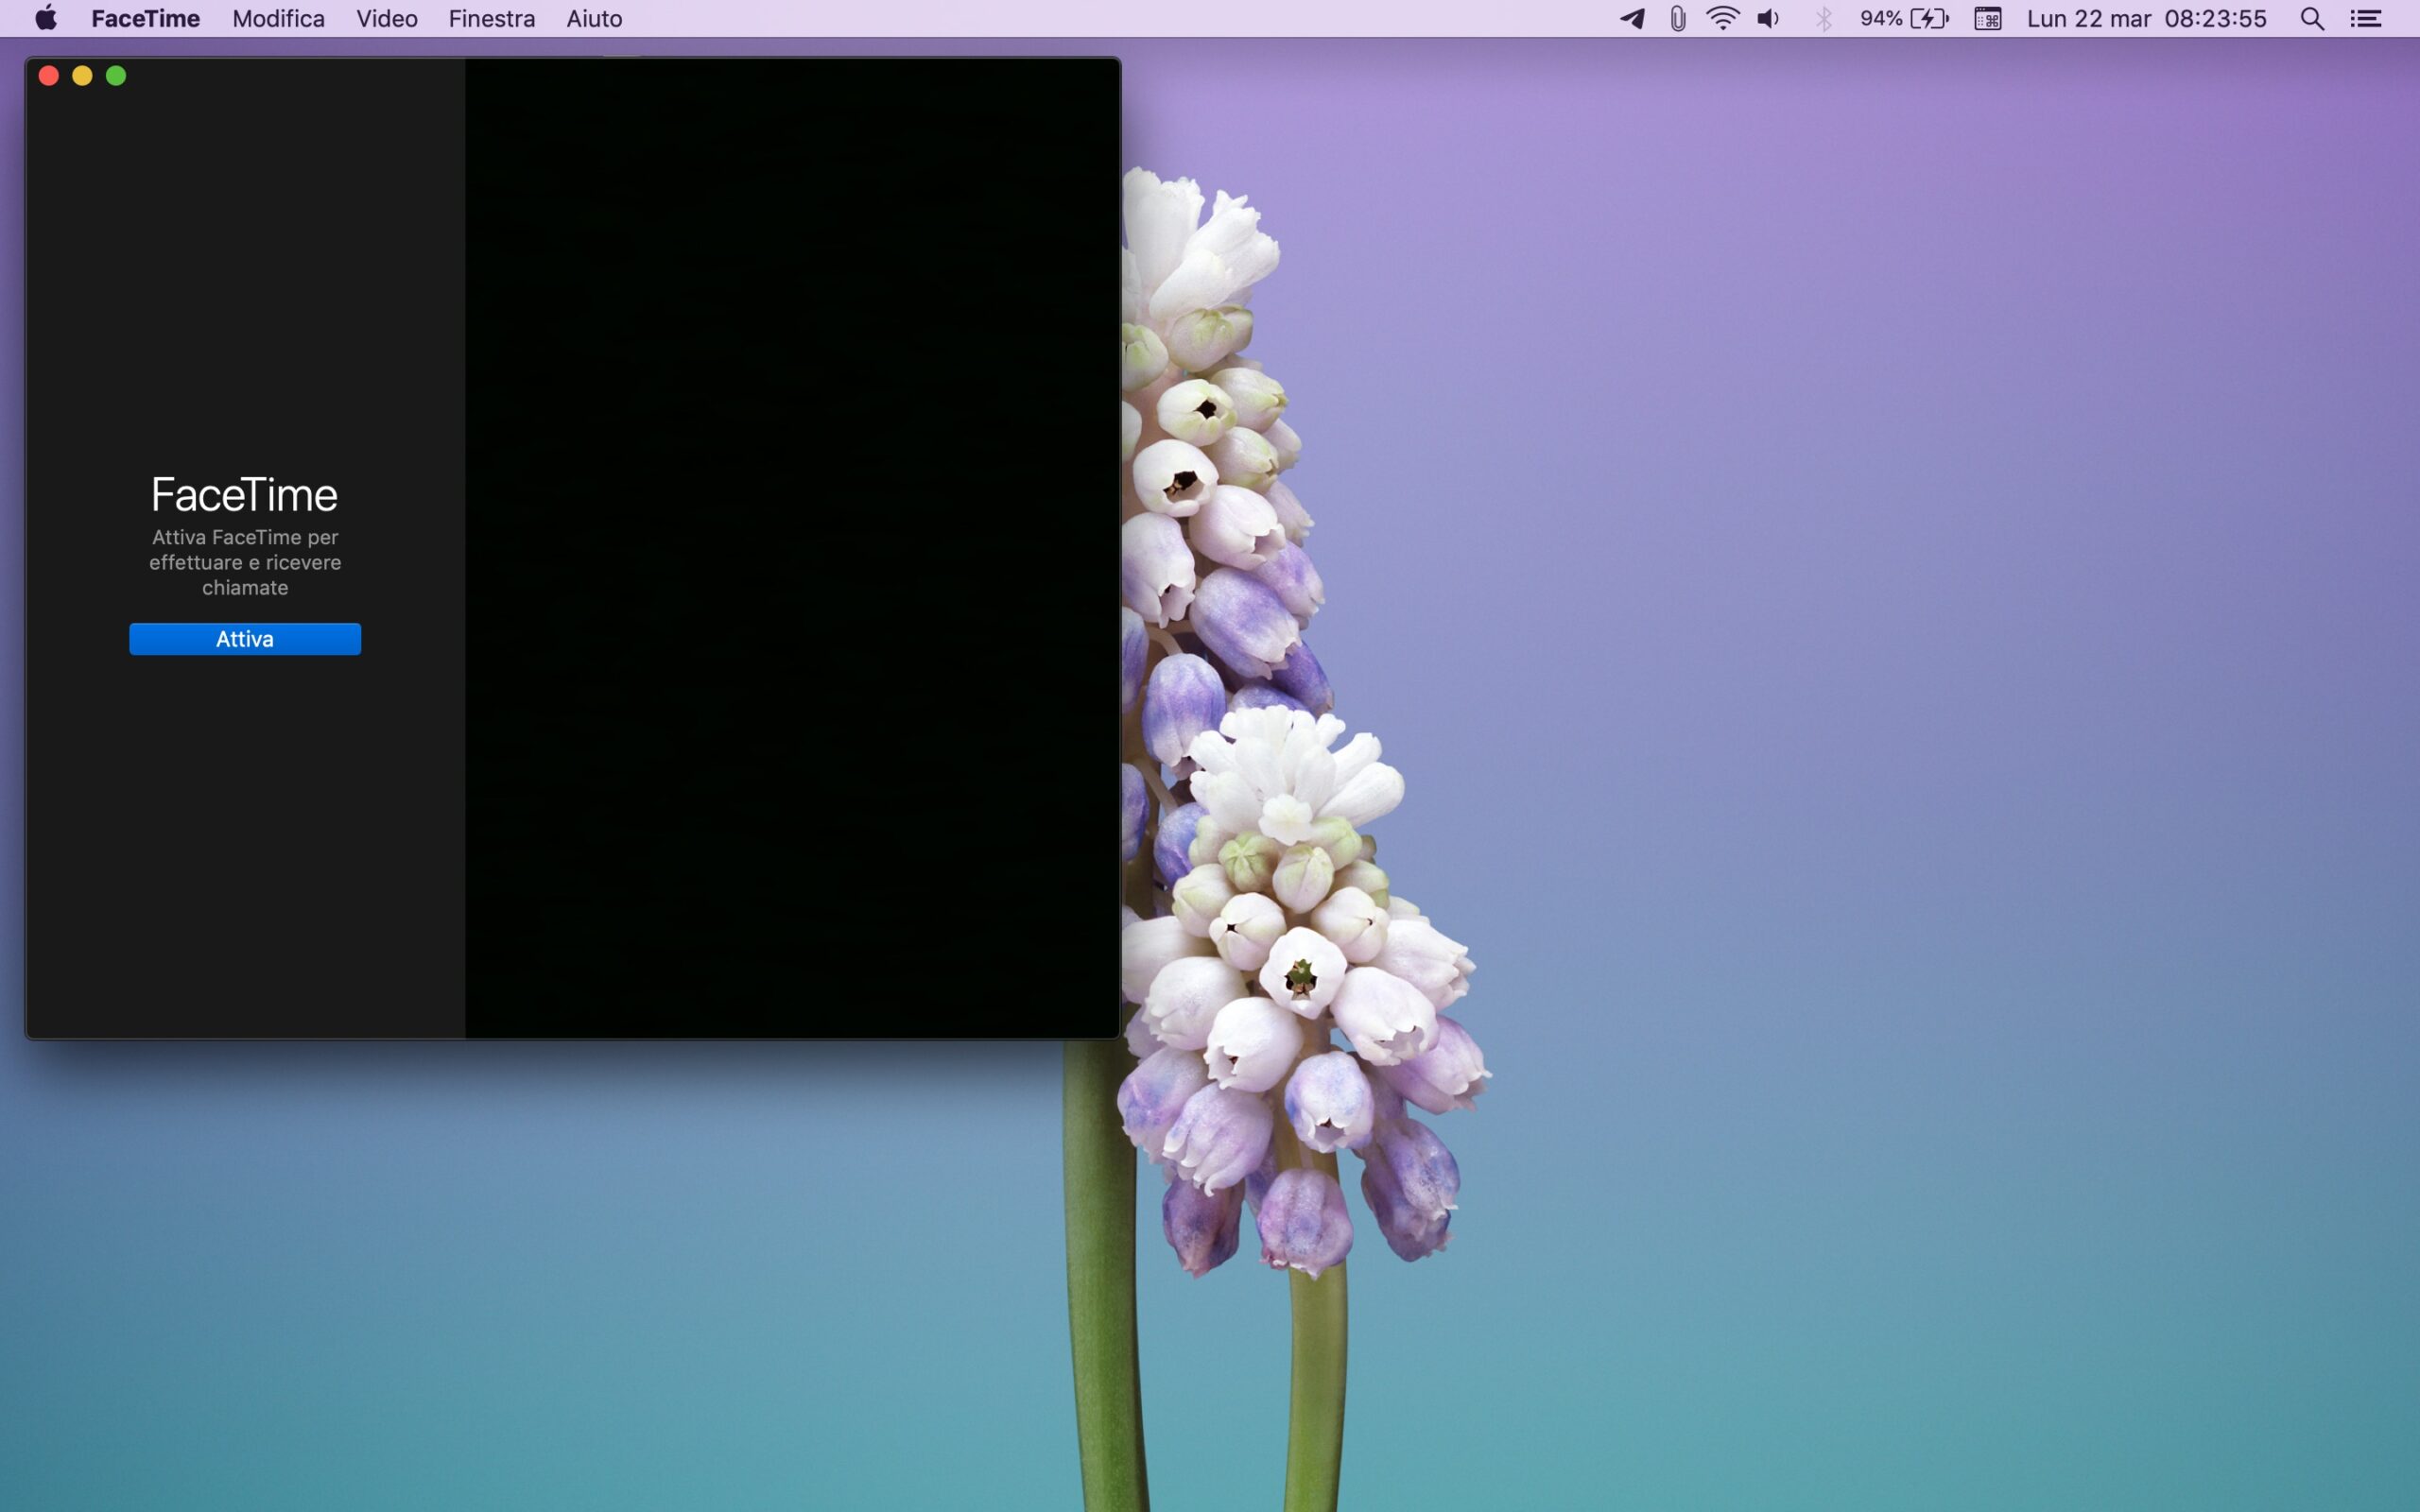Open the Video menu
2420x1512 pixels.
[387, 19]
